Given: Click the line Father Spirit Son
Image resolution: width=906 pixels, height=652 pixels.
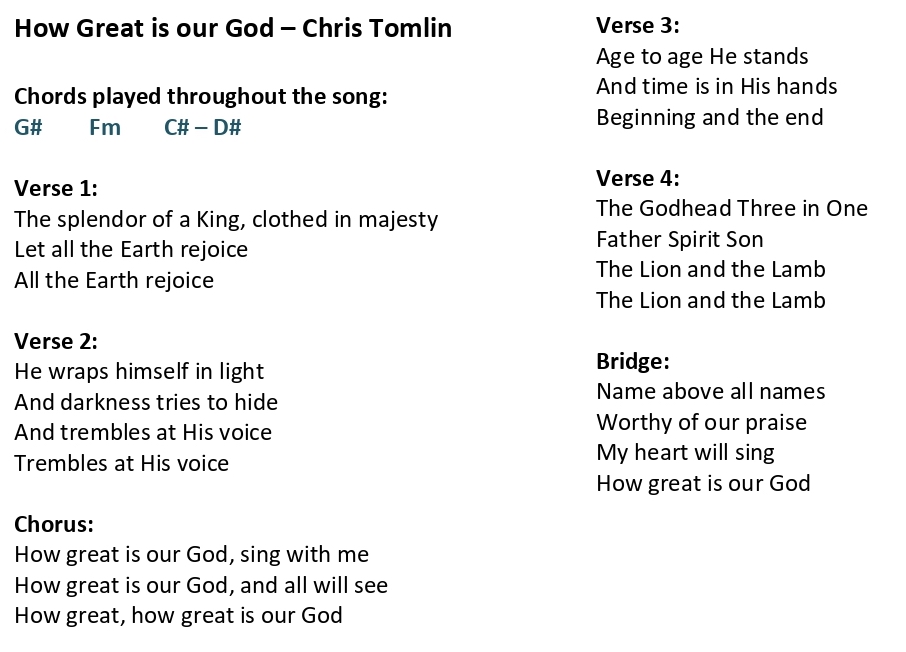Looking at the screenshot, I should point(680,240).
